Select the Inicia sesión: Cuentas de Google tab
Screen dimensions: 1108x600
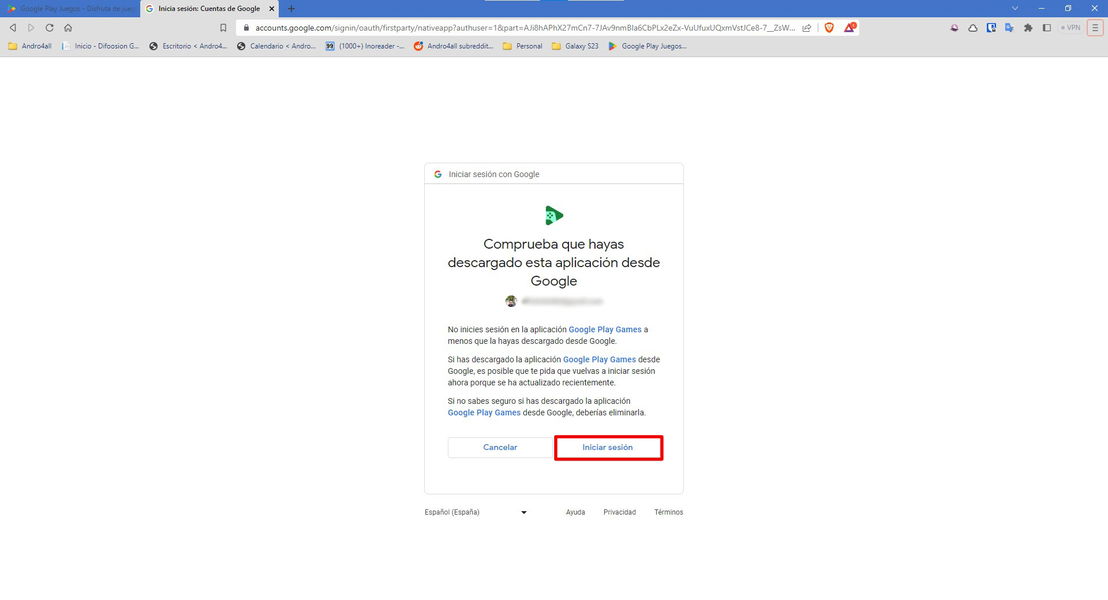[x=209, y=8]
